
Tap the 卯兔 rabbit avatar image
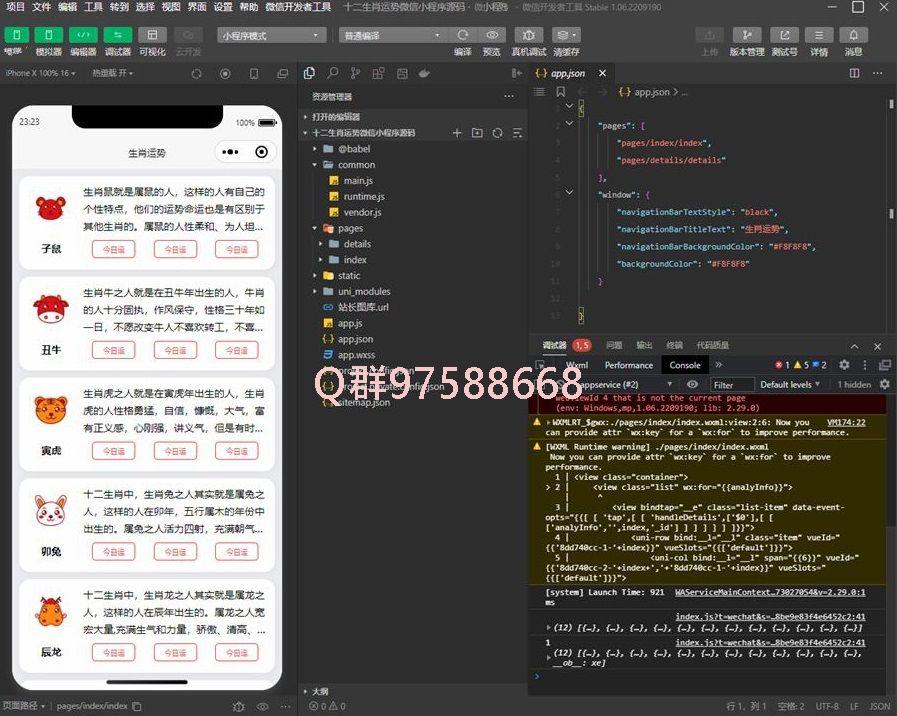point(51,510)
